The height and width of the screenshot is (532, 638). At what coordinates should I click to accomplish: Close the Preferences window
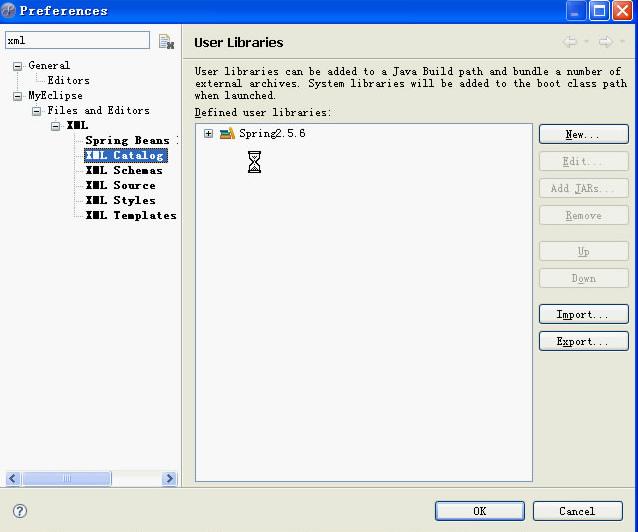(x=623, y=11)
